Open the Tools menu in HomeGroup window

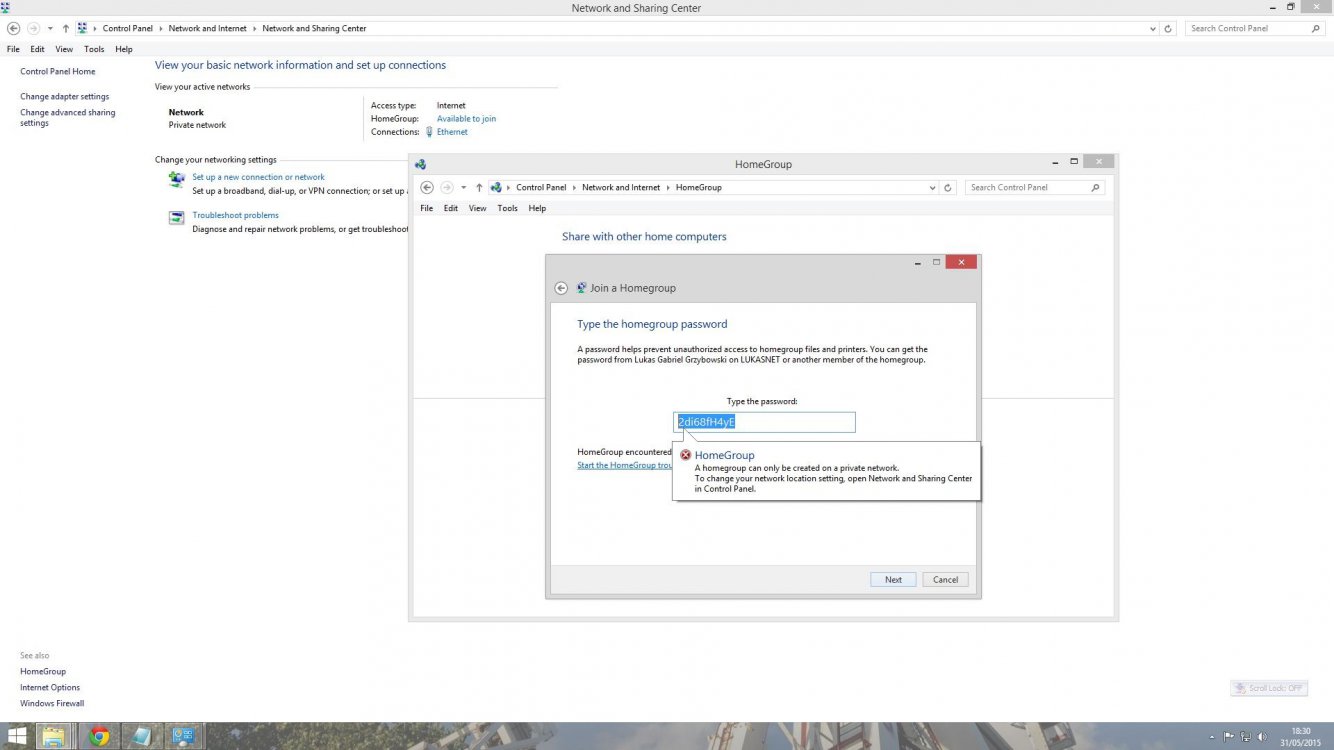[x=507, y=208]
